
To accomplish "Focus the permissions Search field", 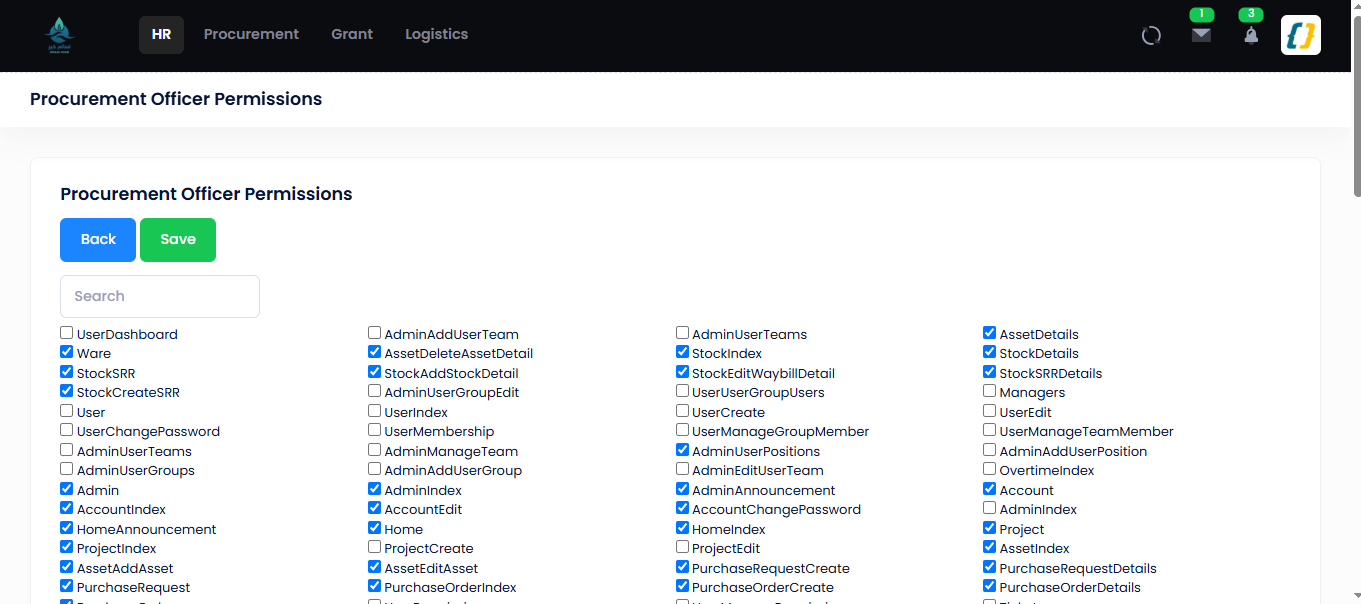I will click(x=160, y=296).
